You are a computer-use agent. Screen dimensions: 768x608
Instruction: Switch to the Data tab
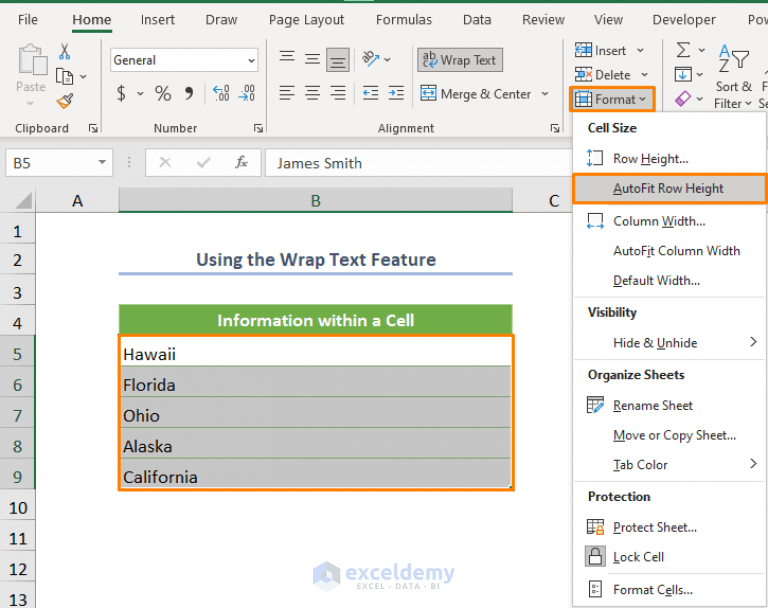477,20
